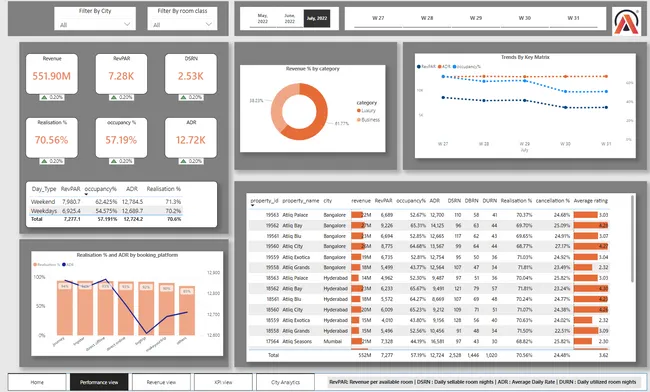The width and height of the screenshot is (650, 392).
Task: Click the Day_Type column header
Action: point(44,189)
